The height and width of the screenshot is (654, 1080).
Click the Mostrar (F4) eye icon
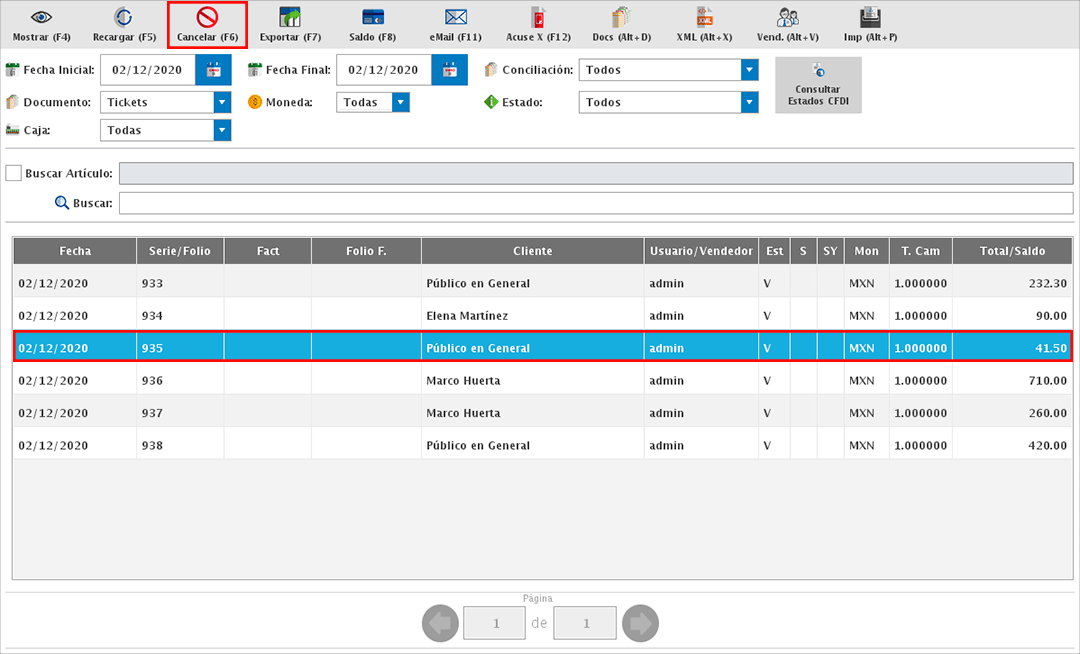(41, 17)
